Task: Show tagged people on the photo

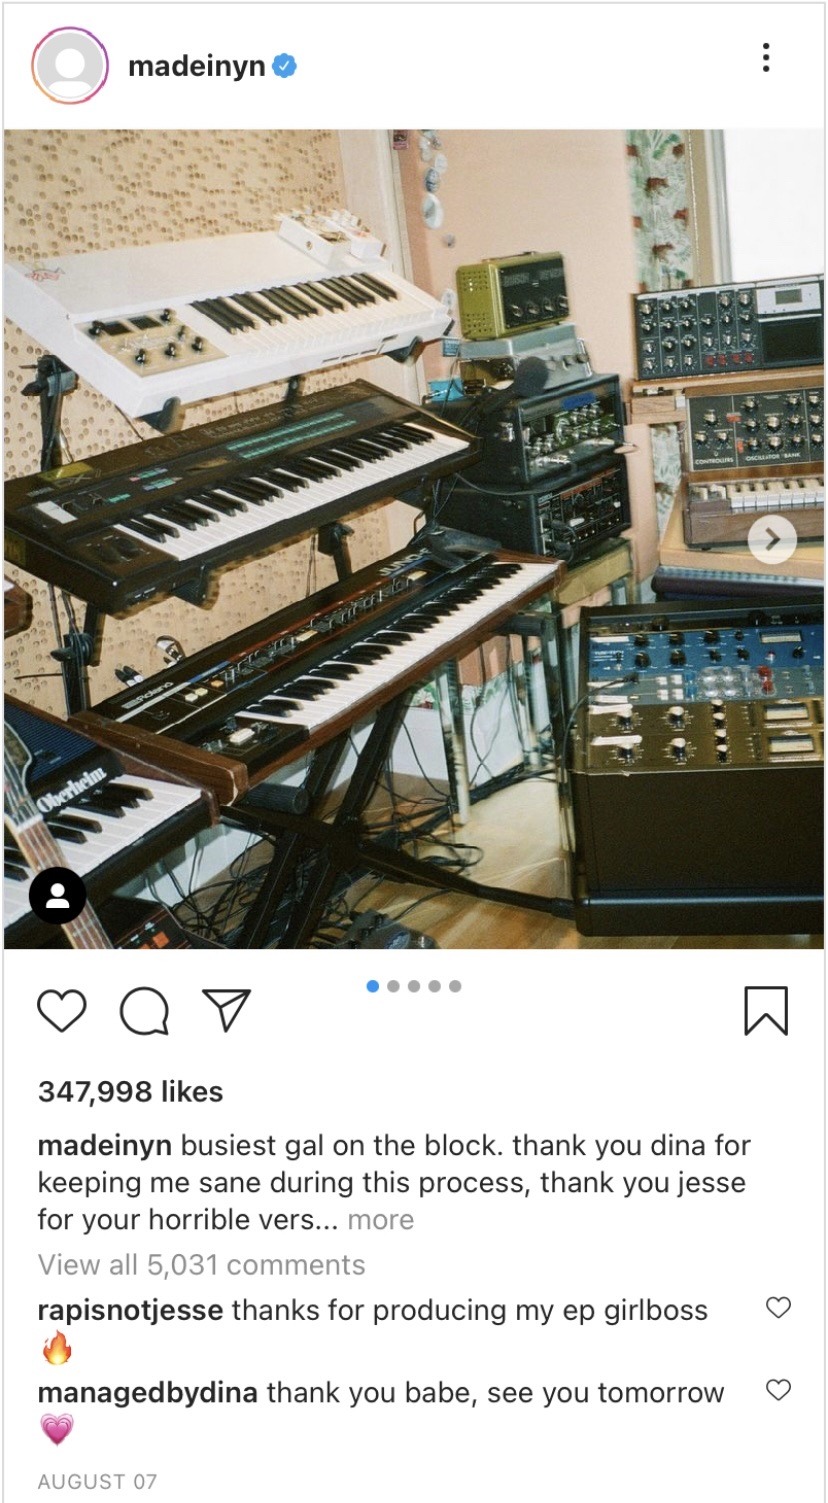Action: 58,894
